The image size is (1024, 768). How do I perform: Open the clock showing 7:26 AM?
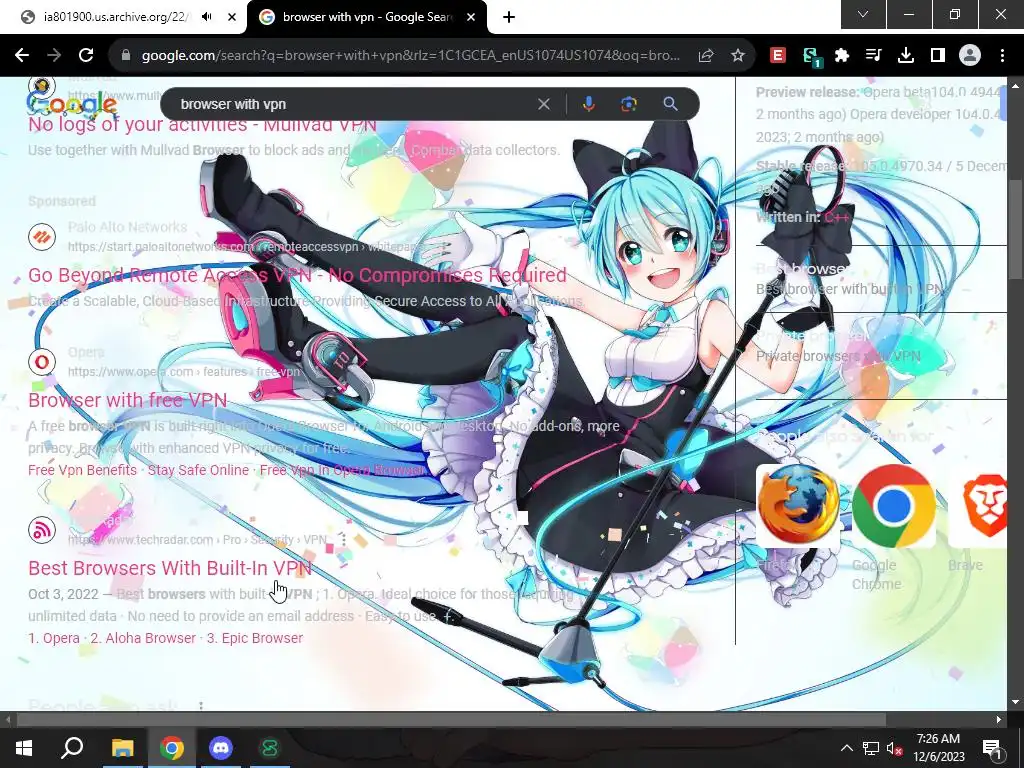(x=938, y=748)
